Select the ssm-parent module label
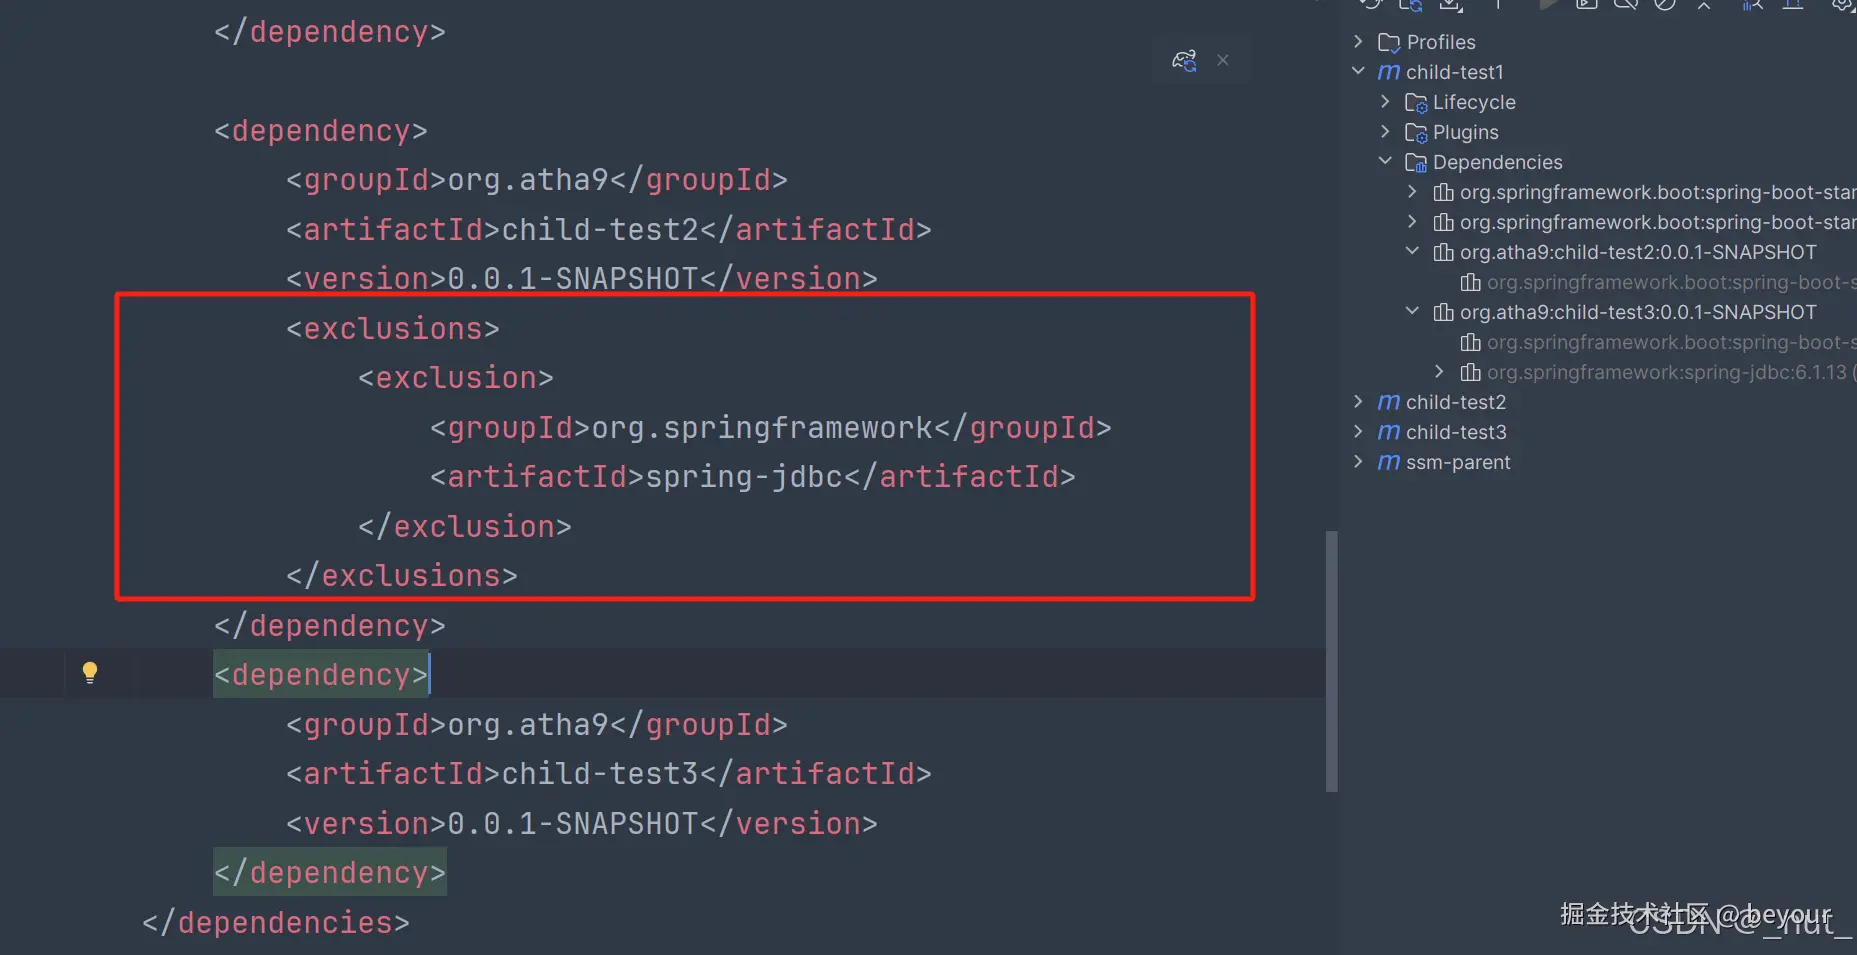This screenshot has width=1857, height=955. [x=1458, y=462]
